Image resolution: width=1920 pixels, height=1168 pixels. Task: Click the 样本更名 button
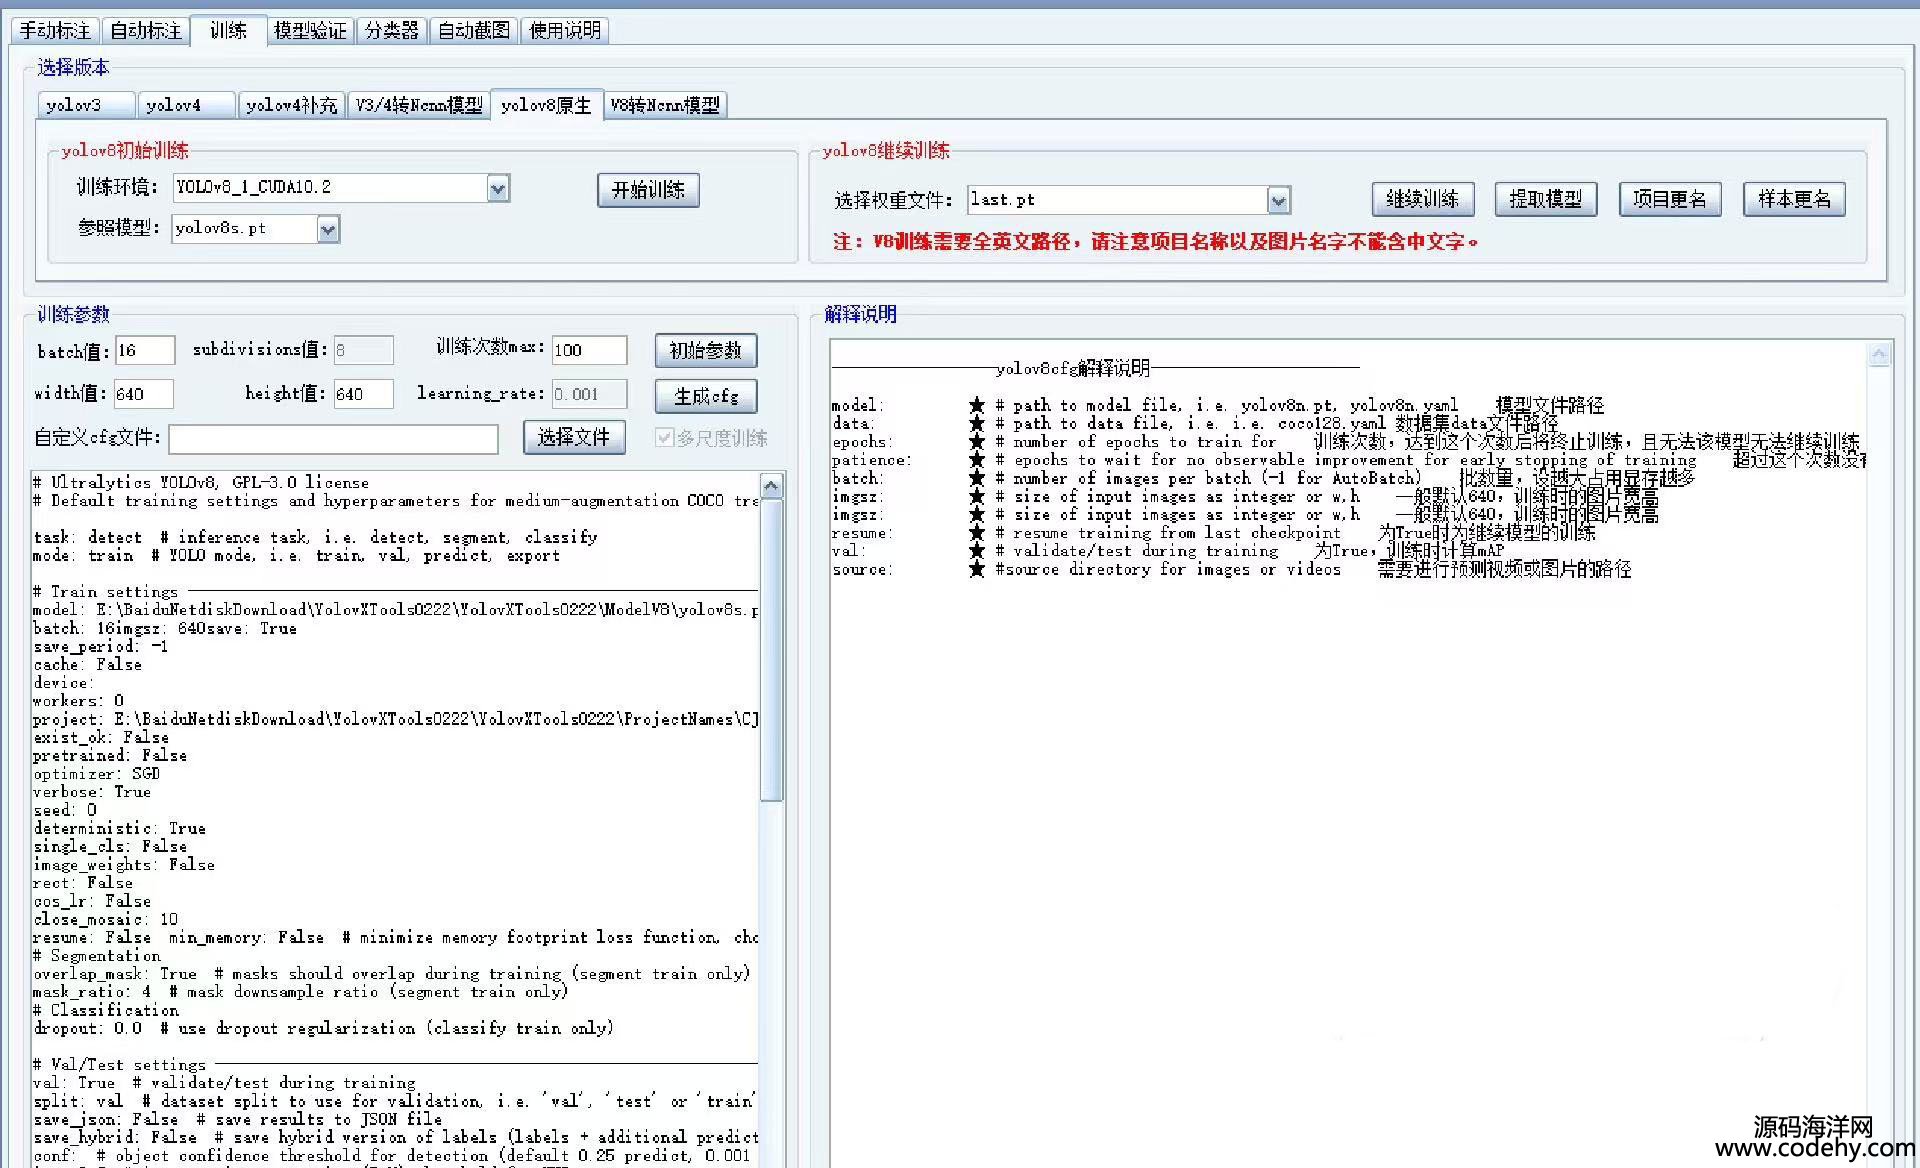[1794, 199]
